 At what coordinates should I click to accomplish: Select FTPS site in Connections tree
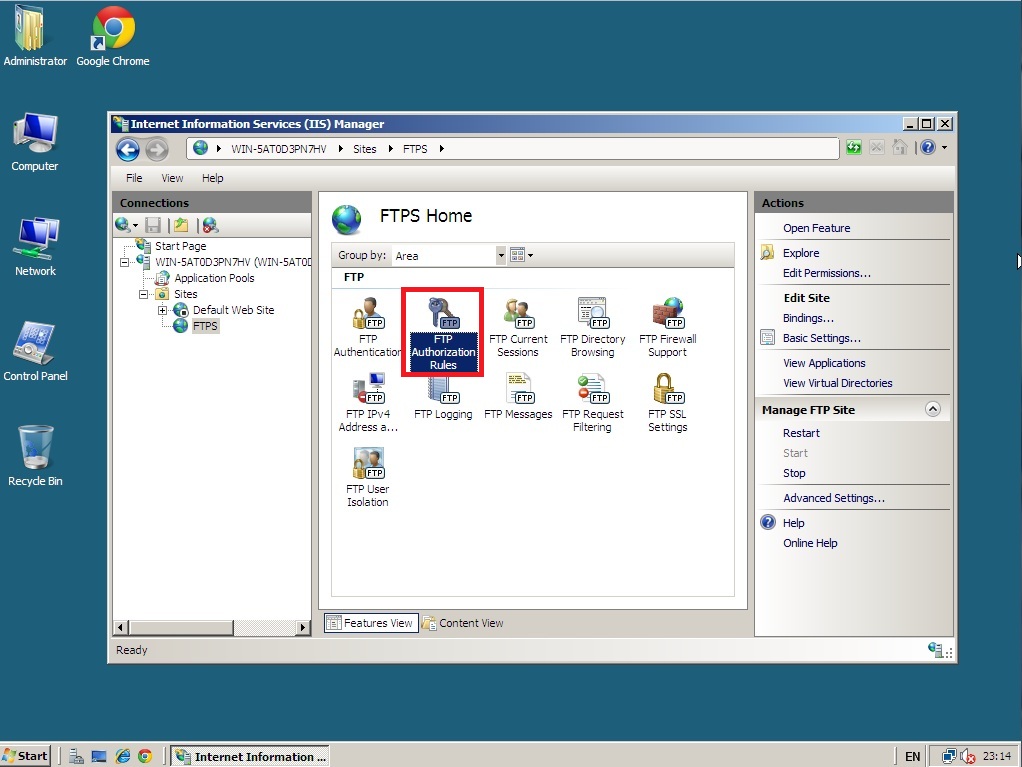[205, 326]
